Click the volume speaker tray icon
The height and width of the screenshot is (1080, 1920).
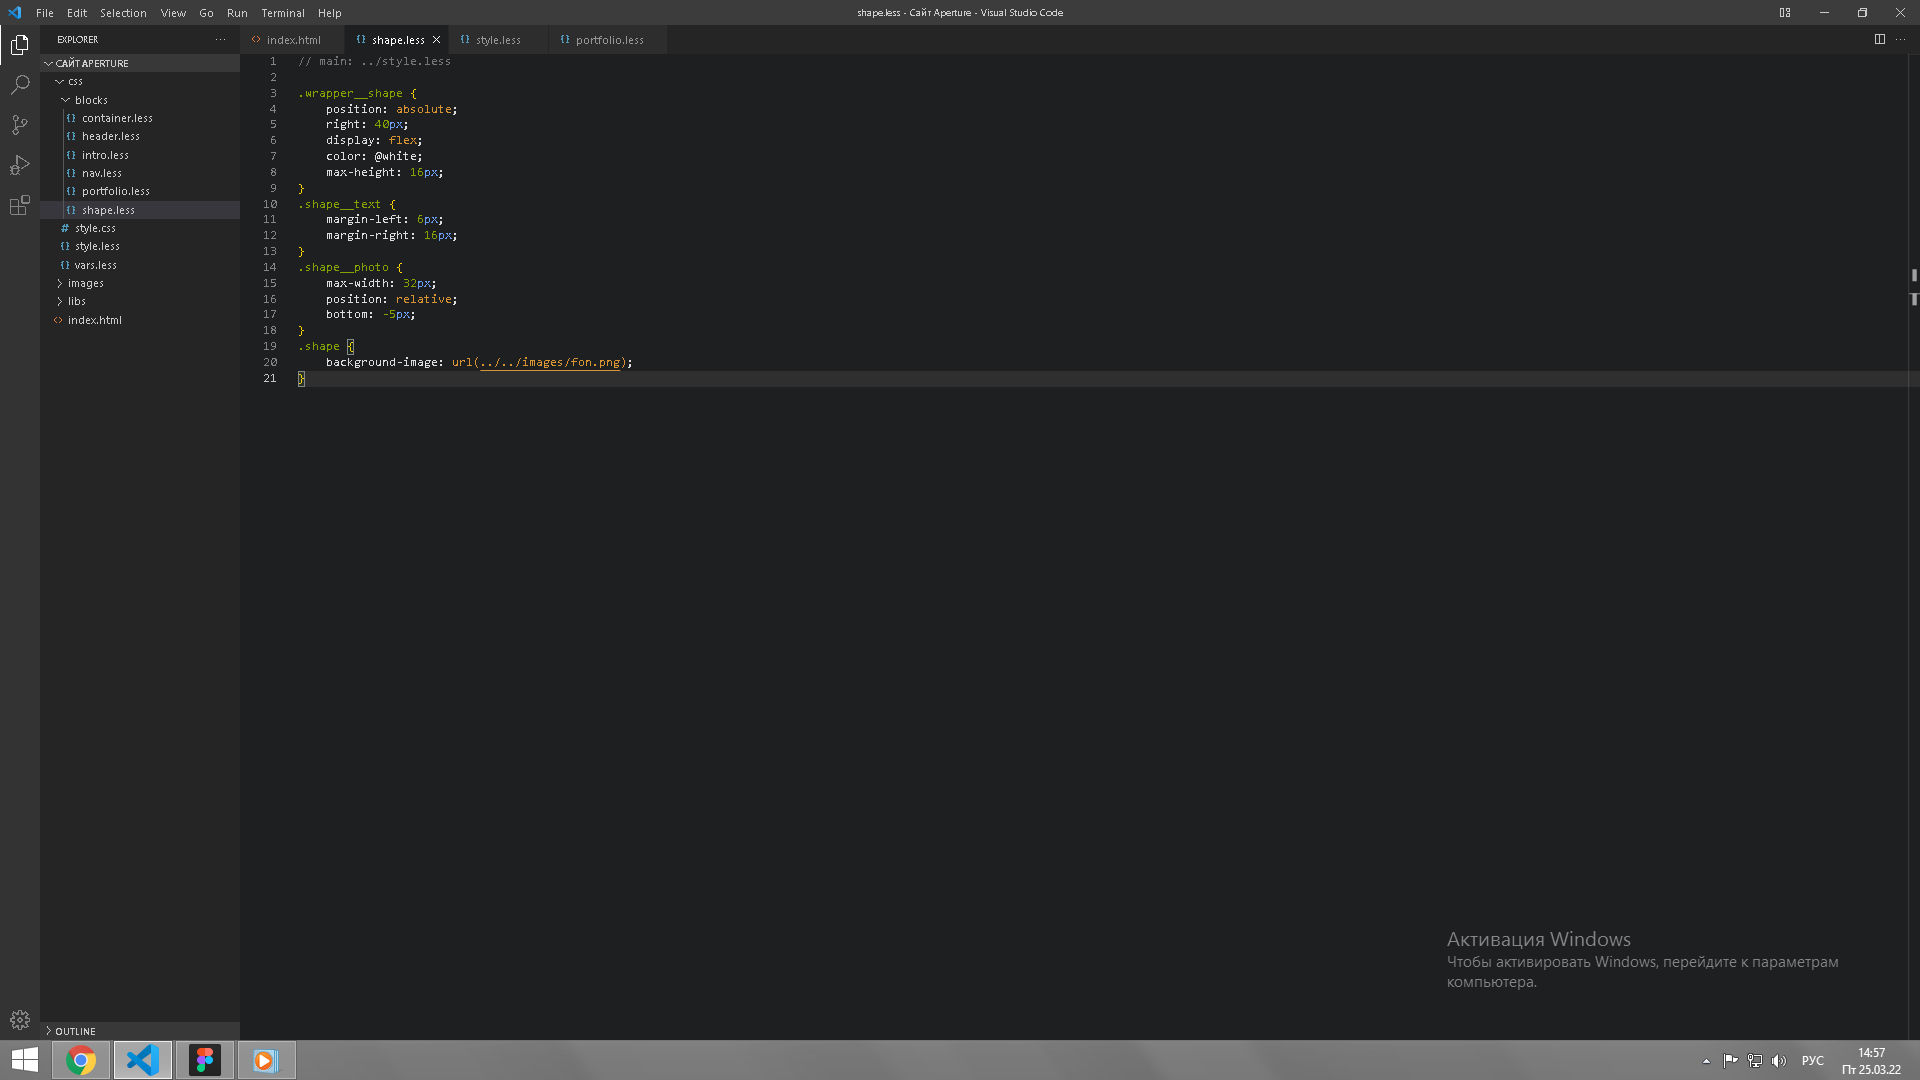point(1779,1061)
